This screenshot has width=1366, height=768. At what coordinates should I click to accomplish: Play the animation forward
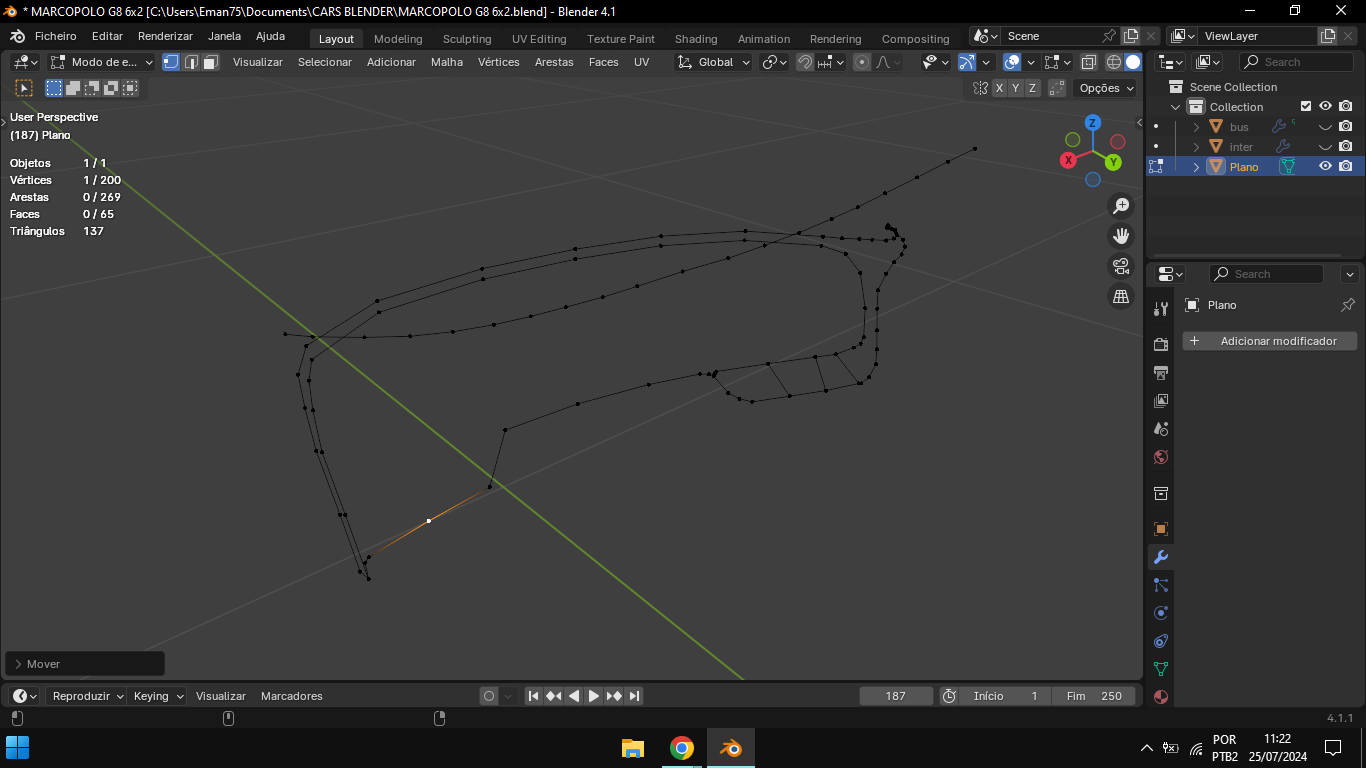coord(594,696)
